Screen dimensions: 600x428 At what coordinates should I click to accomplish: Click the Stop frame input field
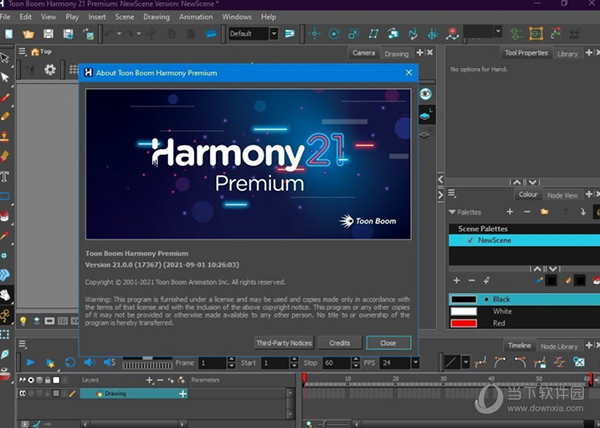[x=337, y=363]
